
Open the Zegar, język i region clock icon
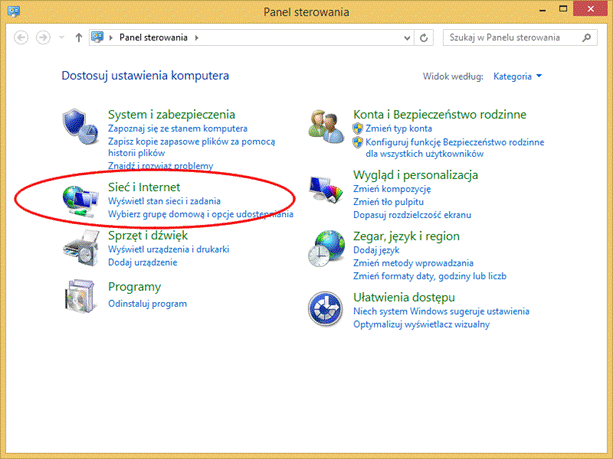pos(326,249)
